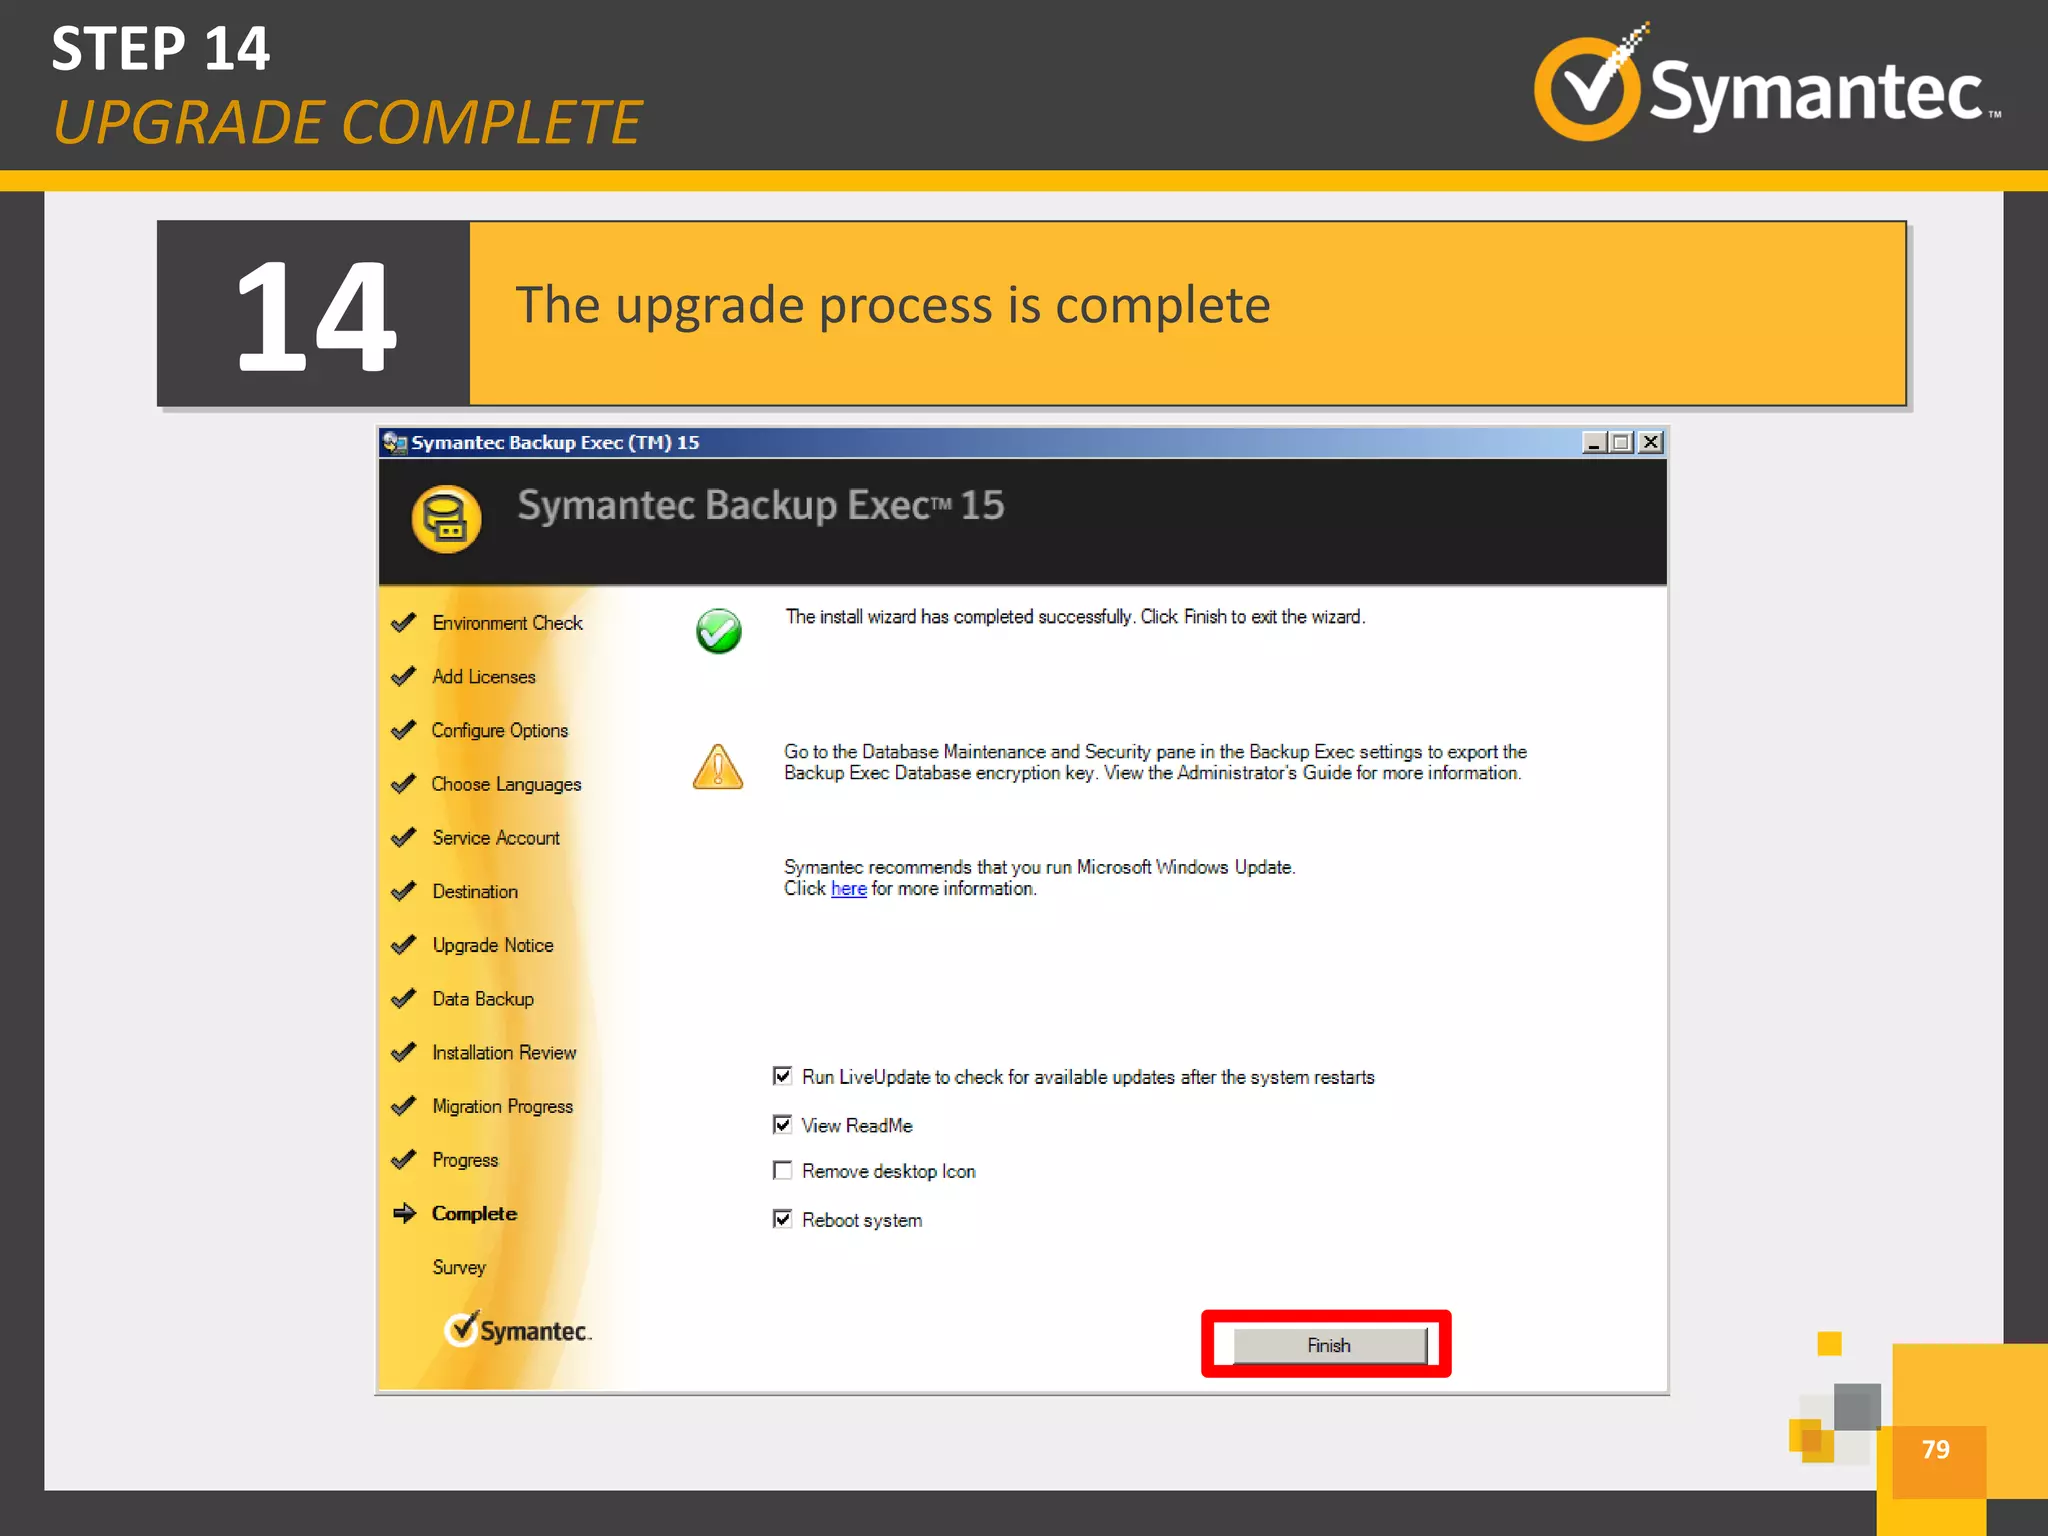Viewport: 2048px width, 1536px height.
Task: Click checkmark icon next to Environment Check
Action: coord(404,623)
